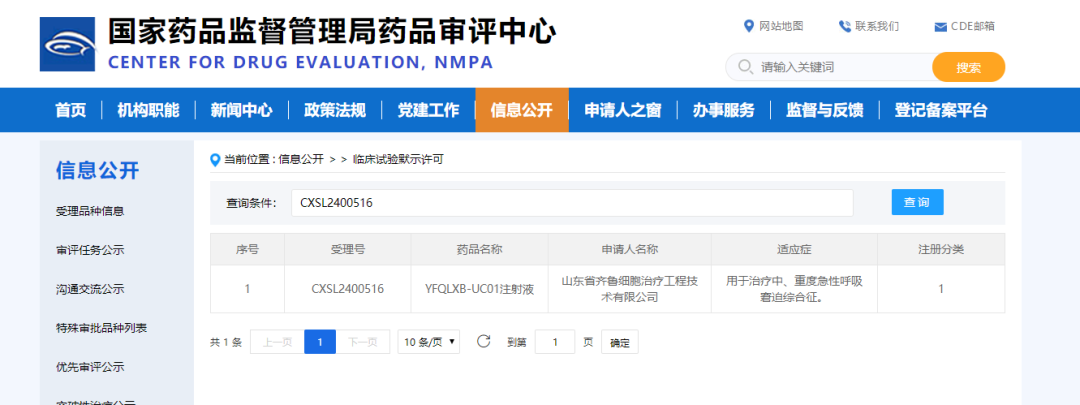The height and width of the screenshot is (405, 1080).
Task: Open the 信息公开 navigation tab
Action: click(x=521, y=110)
